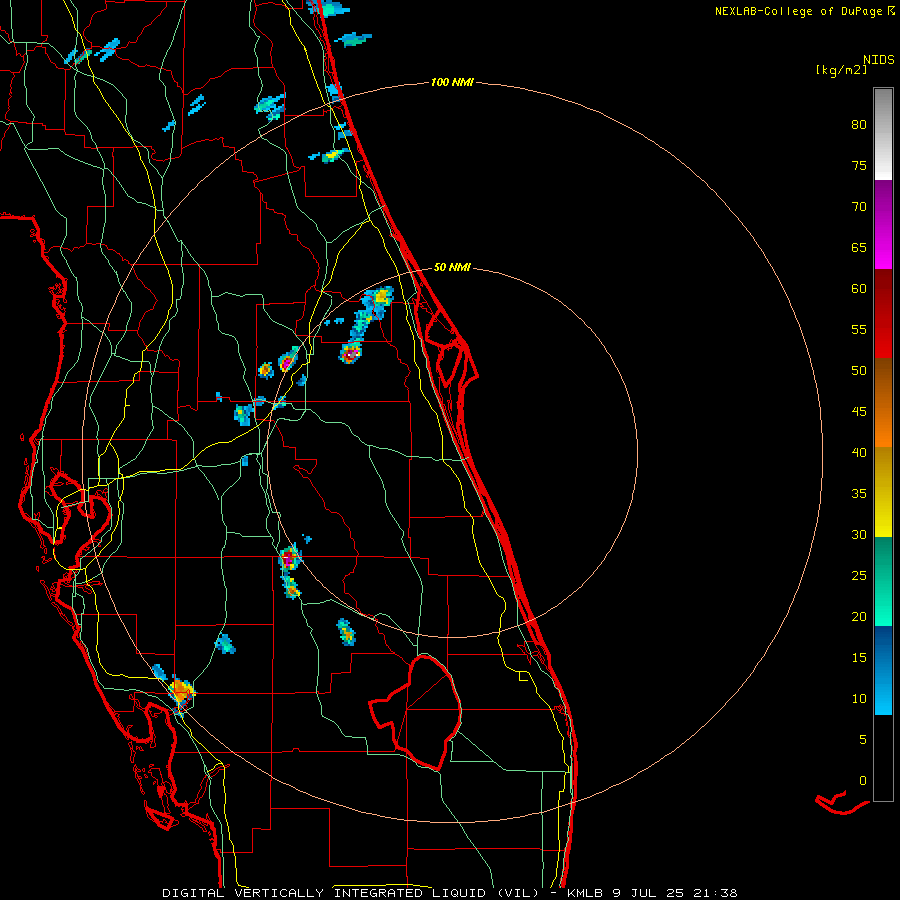Click the 10 value on the VIL scale

point(859,699)
